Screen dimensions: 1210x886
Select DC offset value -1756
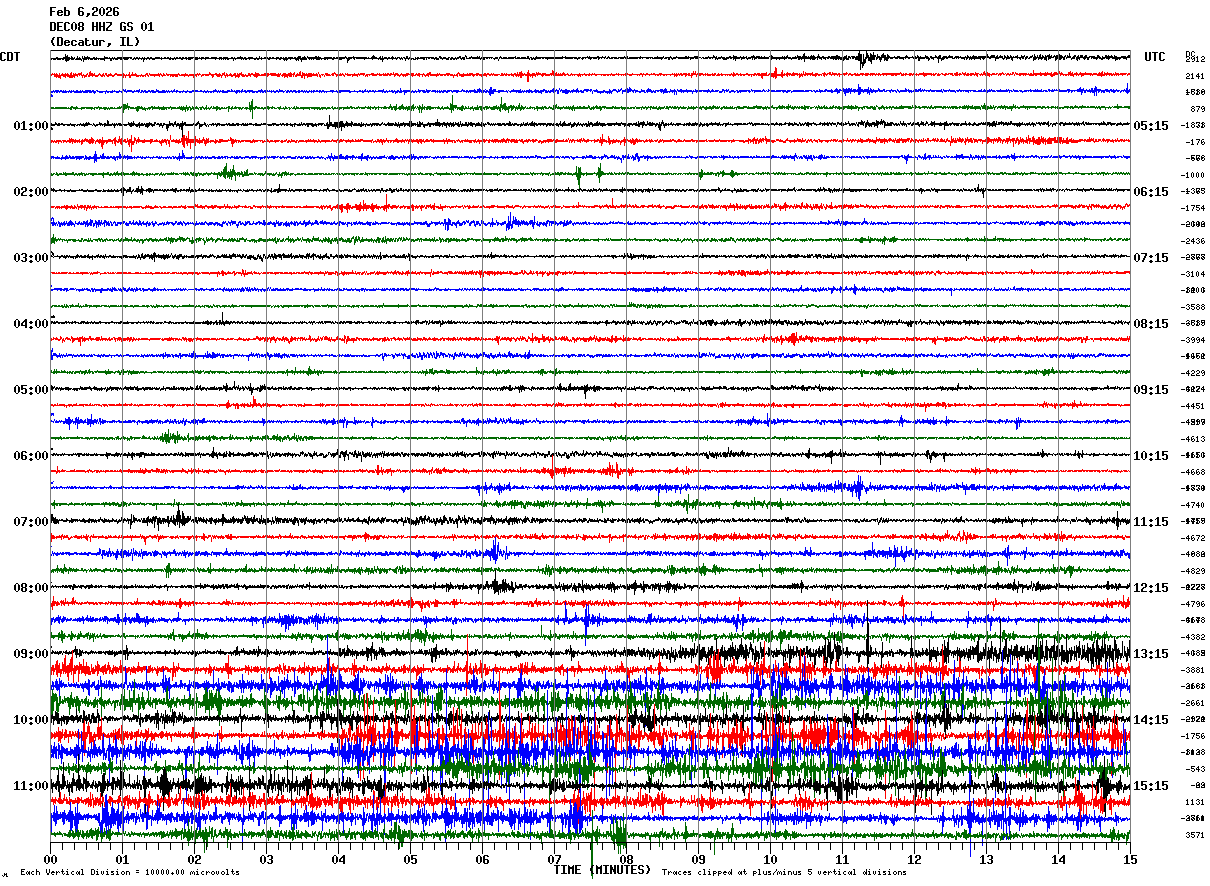(x=1193, y=736)
